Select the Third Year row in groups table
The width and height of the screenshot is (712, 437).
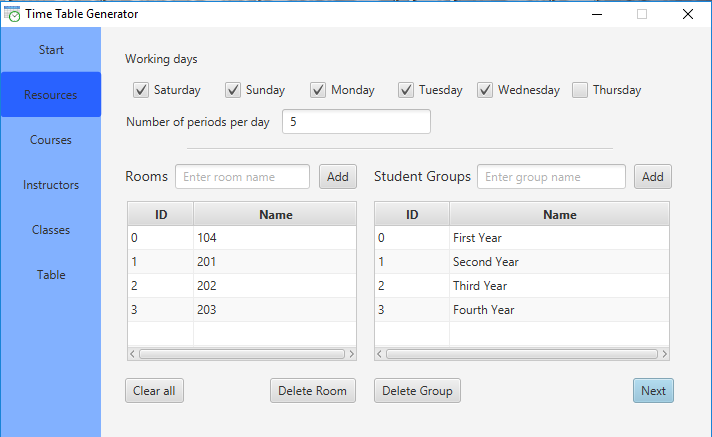[x=520, y=286]
